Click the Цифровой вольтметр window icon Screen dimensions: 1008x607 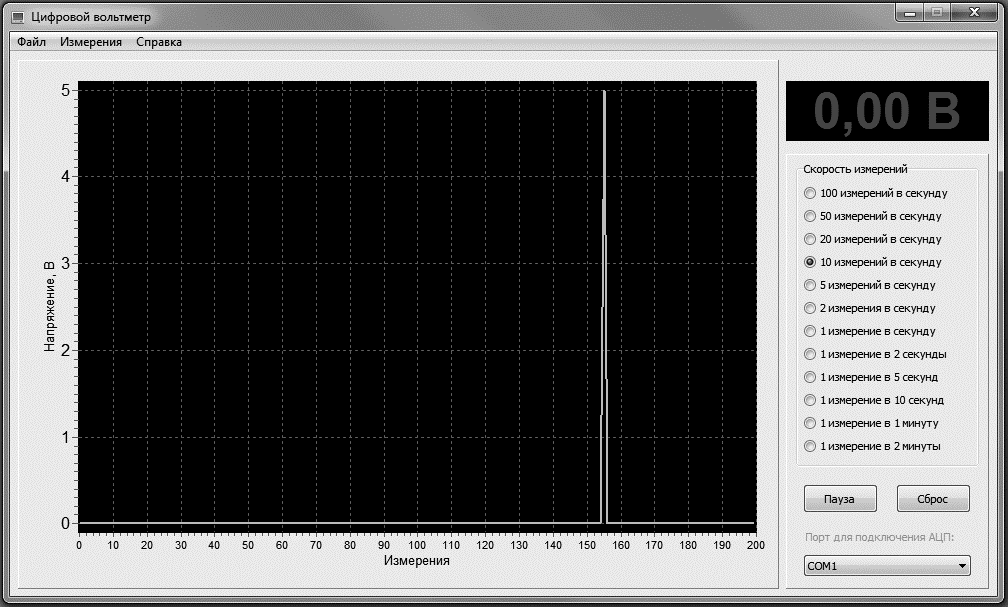pyautogui.click(x=18, y=17)
